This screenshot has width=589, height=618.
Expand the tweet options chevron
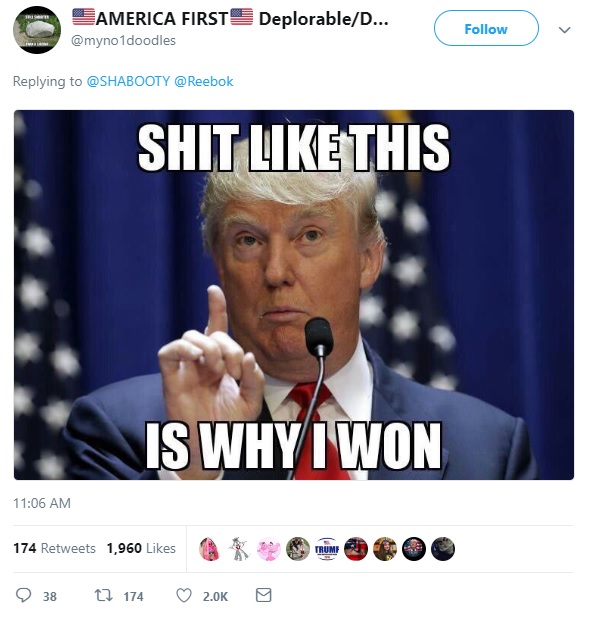tap(565, 30)
